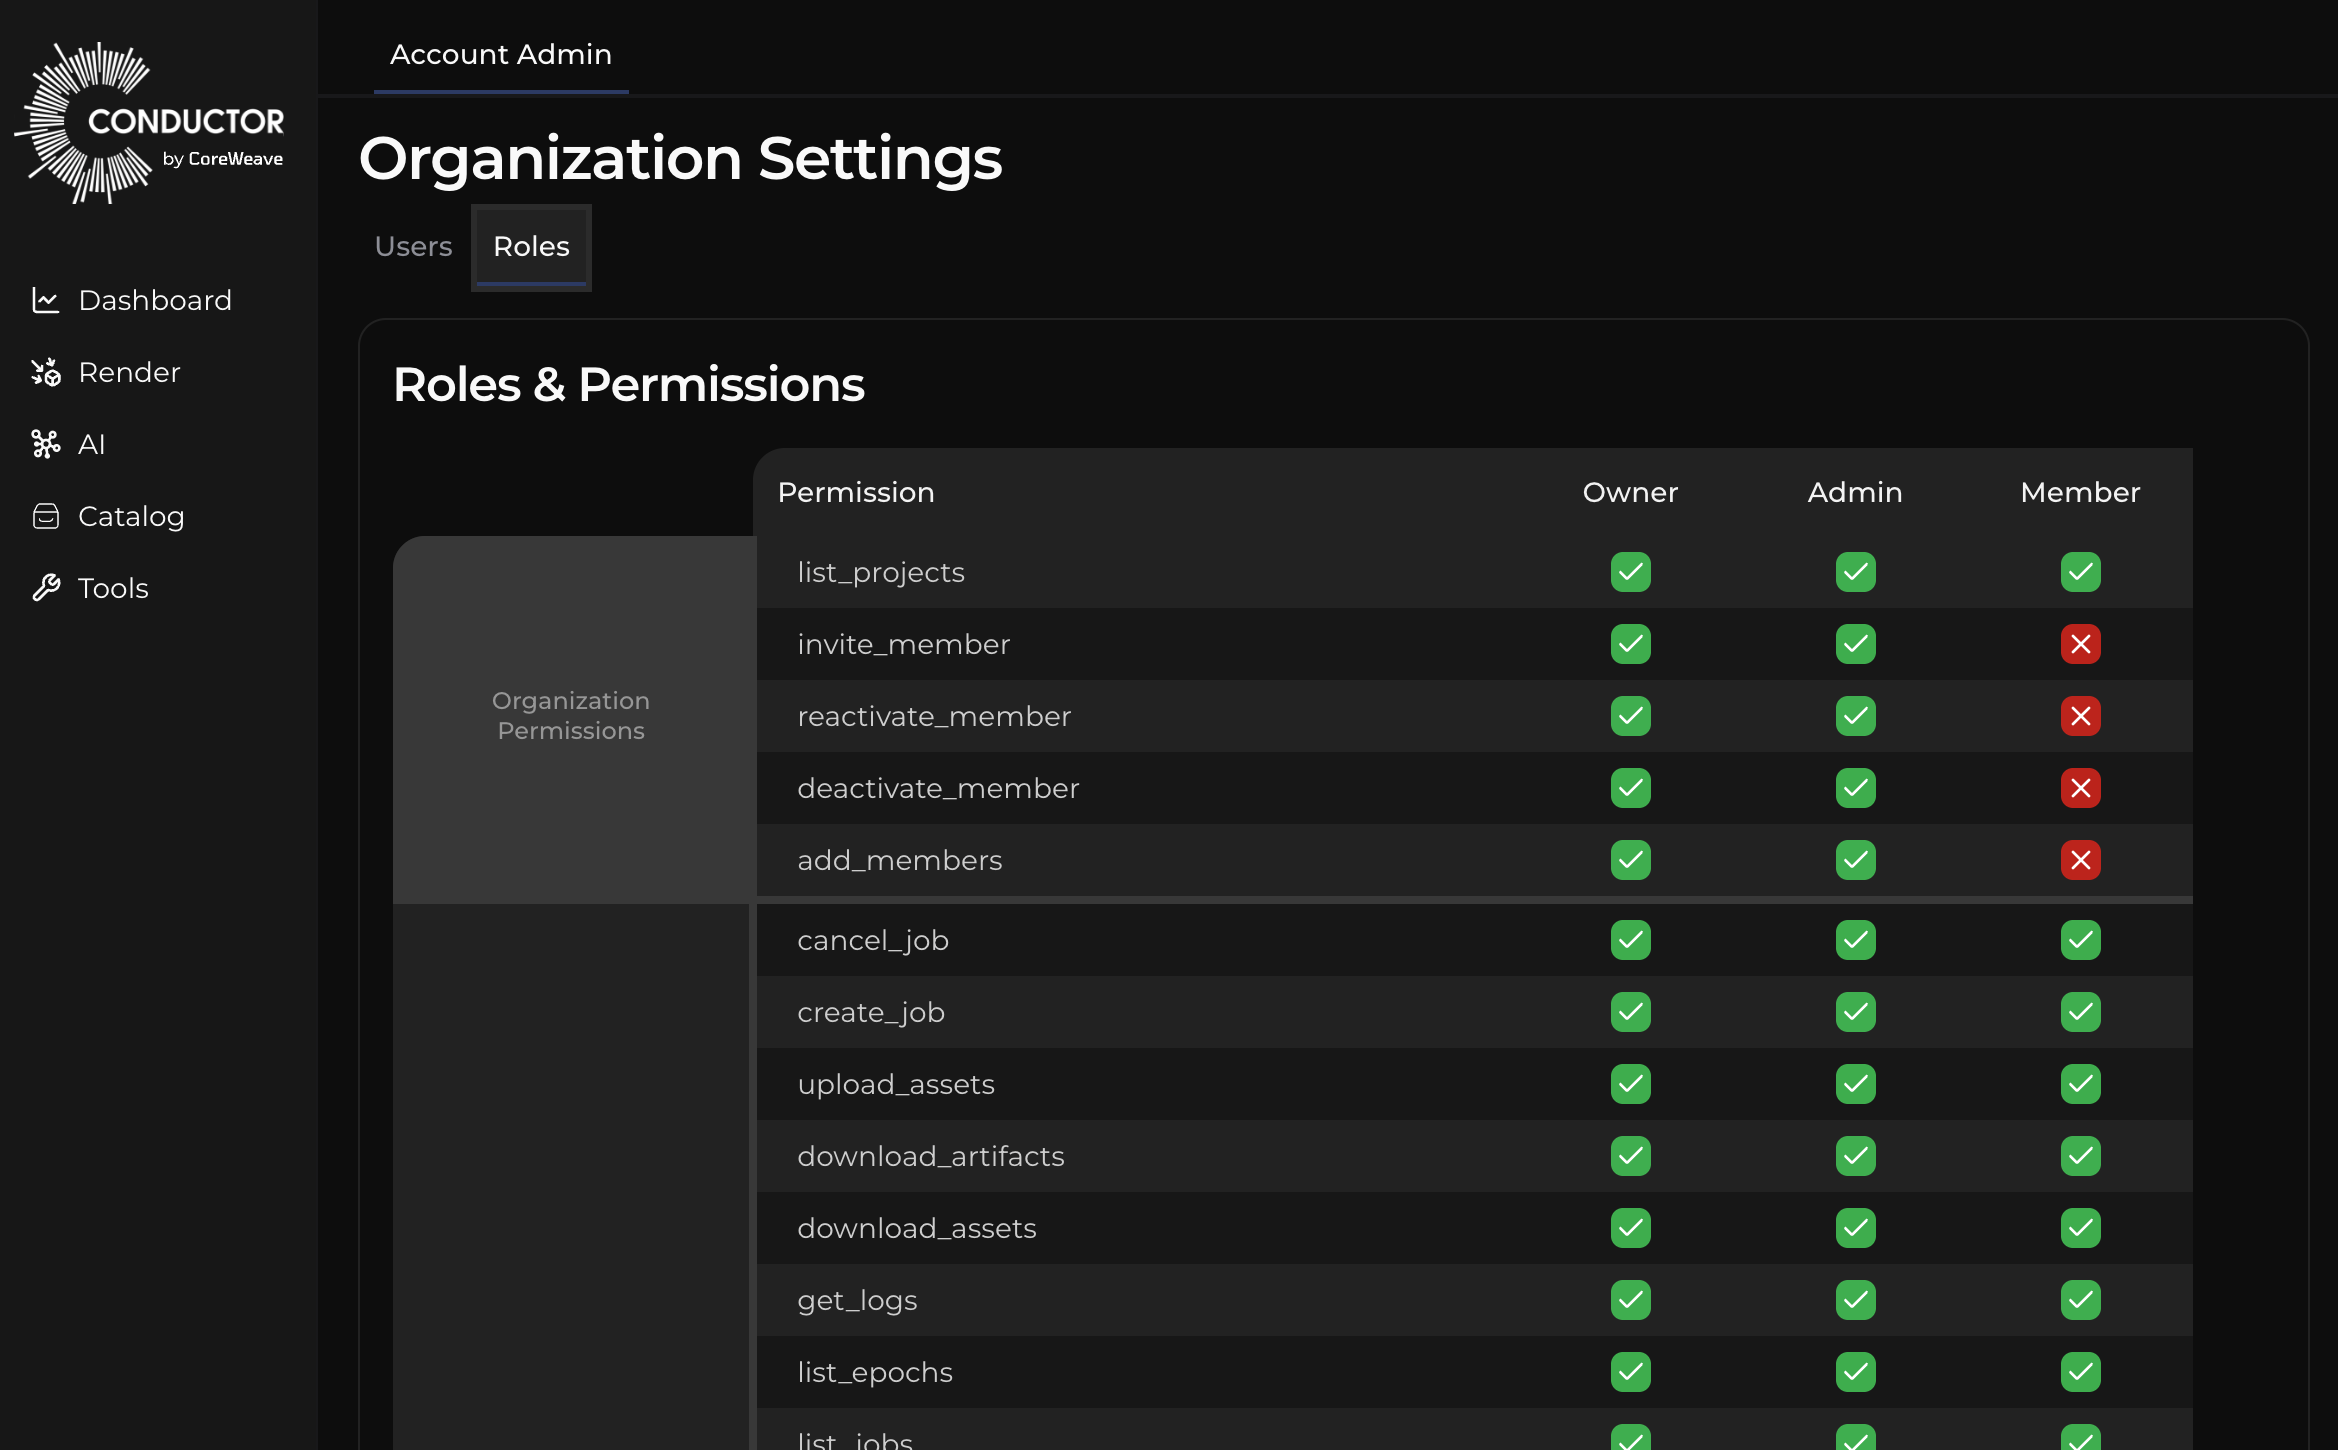The image size is (2338, 1450).
Task: Click the Render icon in sidebar
Action: (45, 372)
